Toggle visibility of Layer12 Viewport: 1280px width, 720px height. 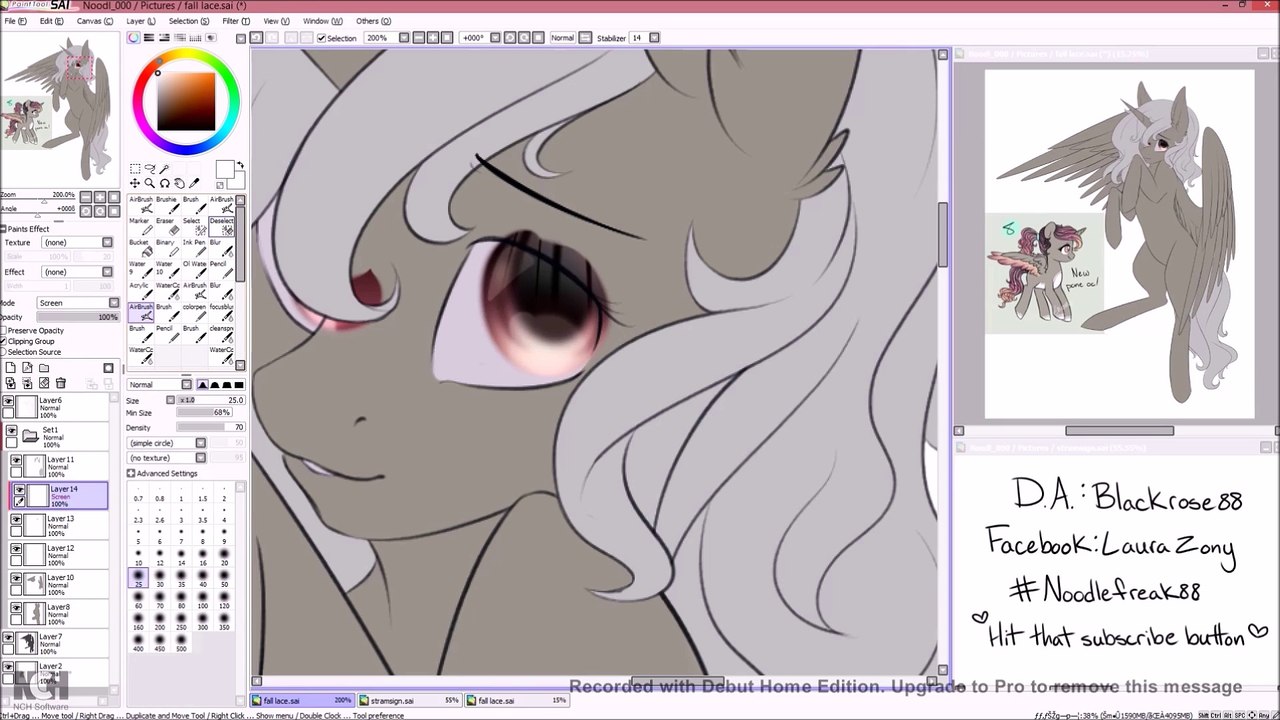17,549
